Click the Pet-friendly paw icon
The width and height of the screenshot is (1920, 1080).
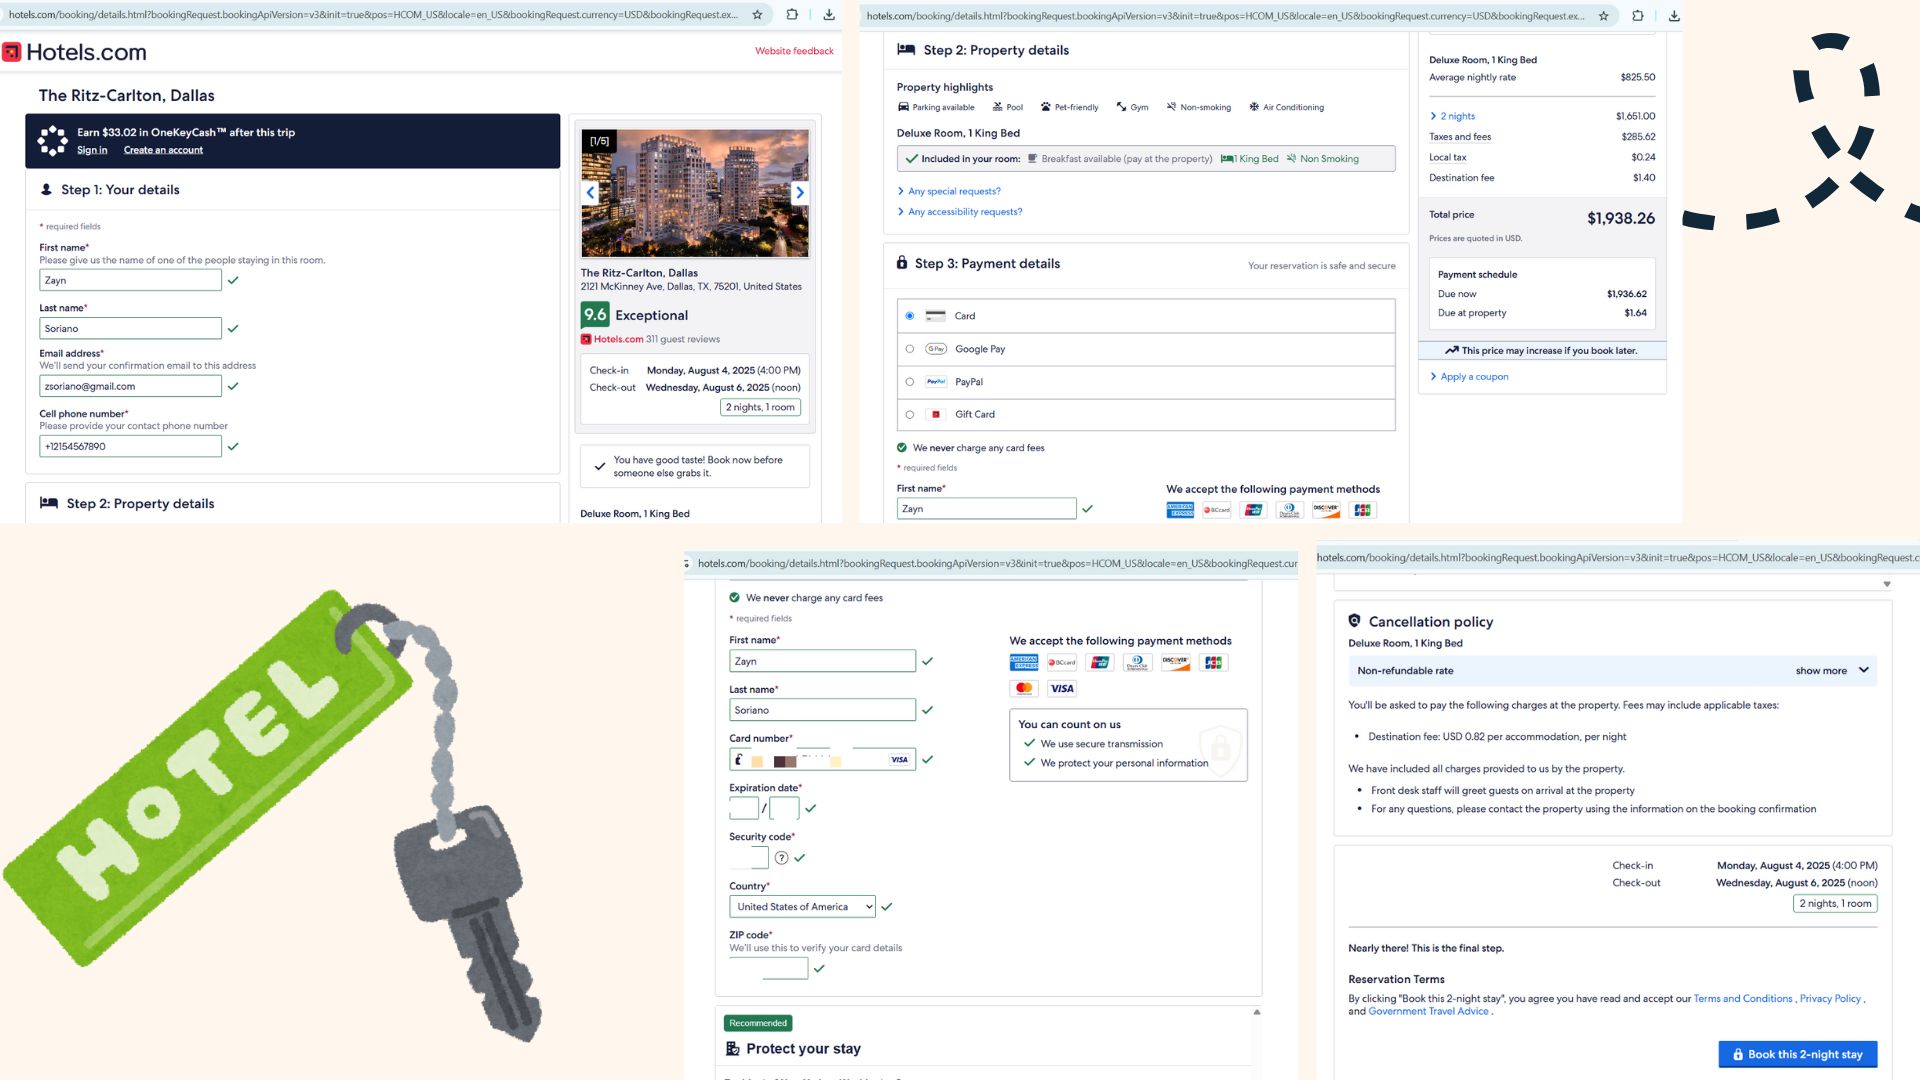(x=1046, y=107)
